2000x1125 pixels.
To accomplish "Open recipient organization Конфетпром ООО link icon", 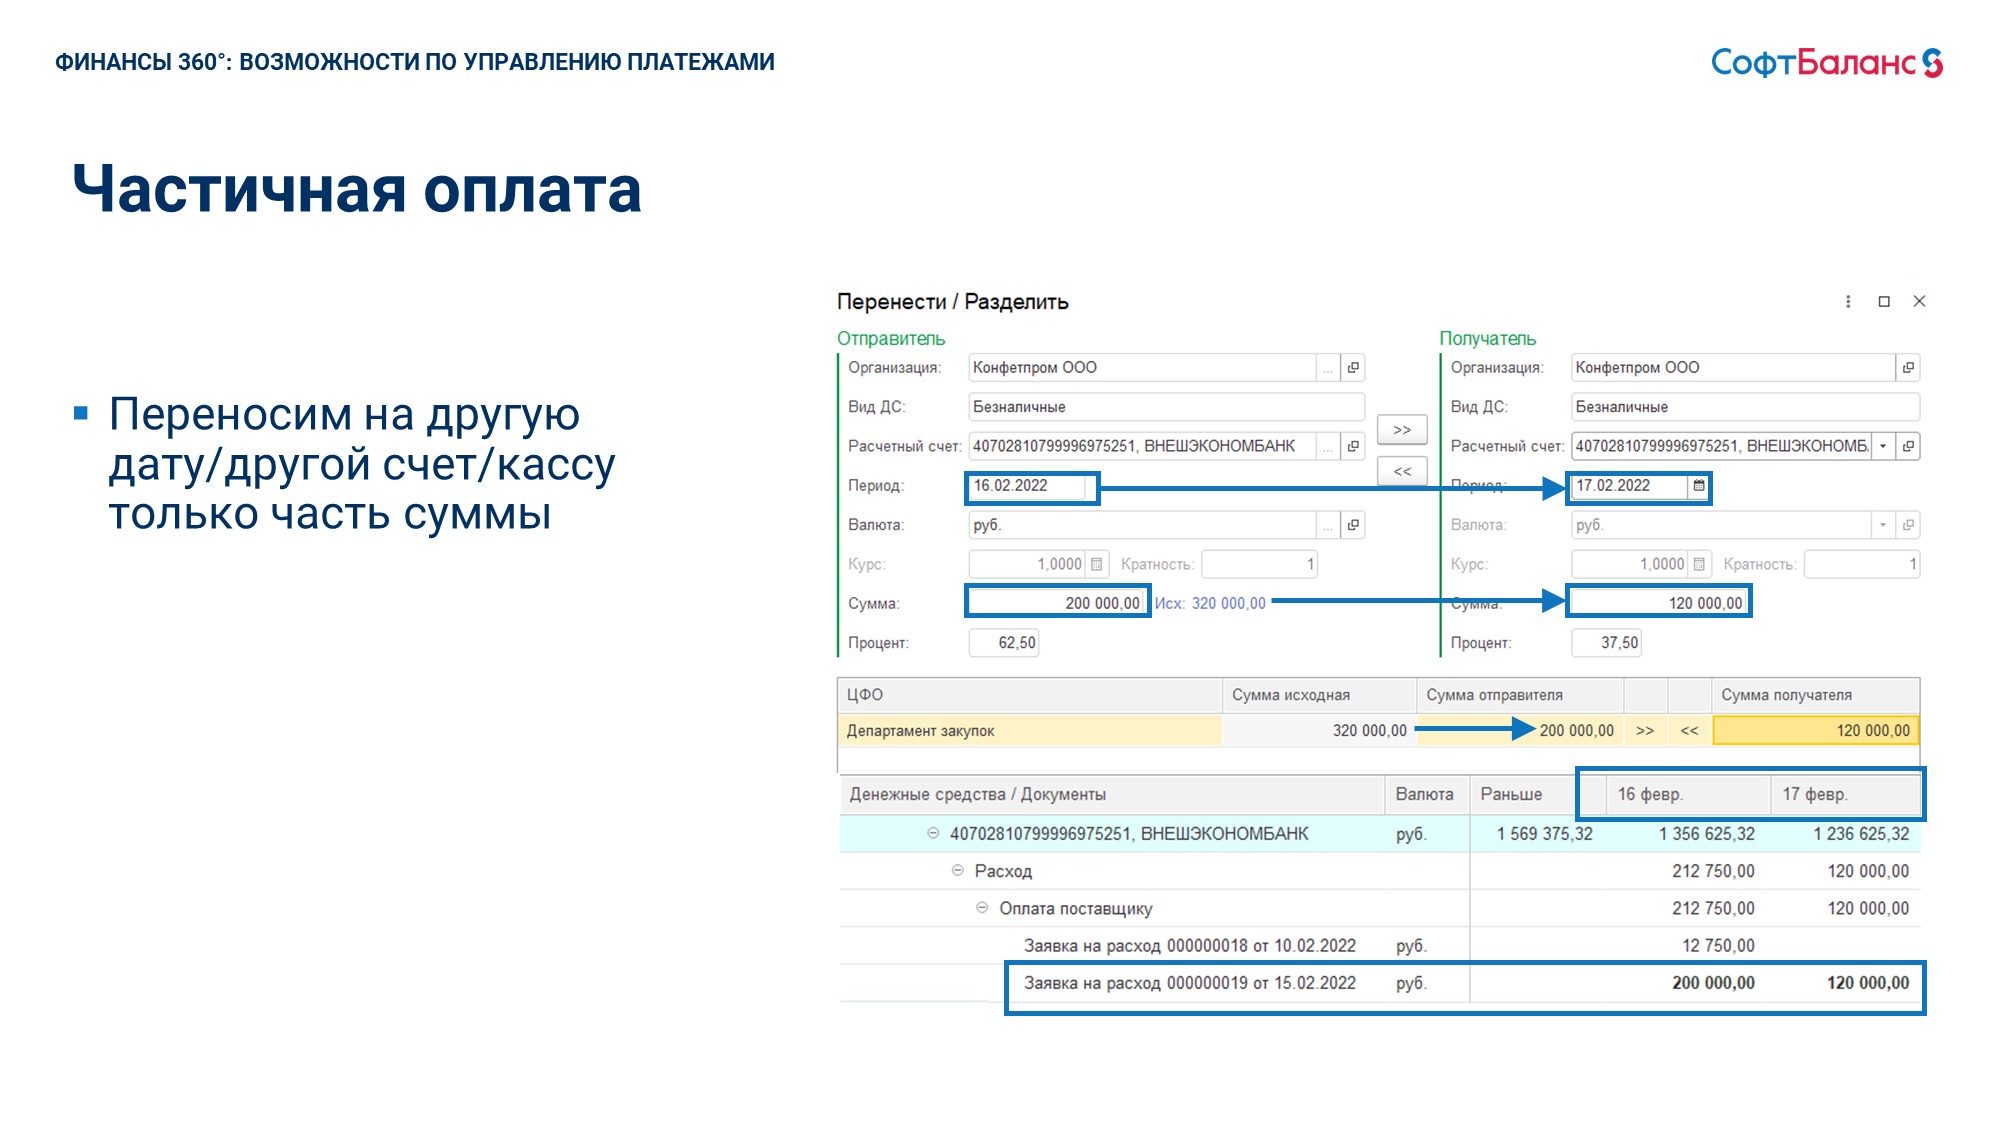I will coord(1908,368).
